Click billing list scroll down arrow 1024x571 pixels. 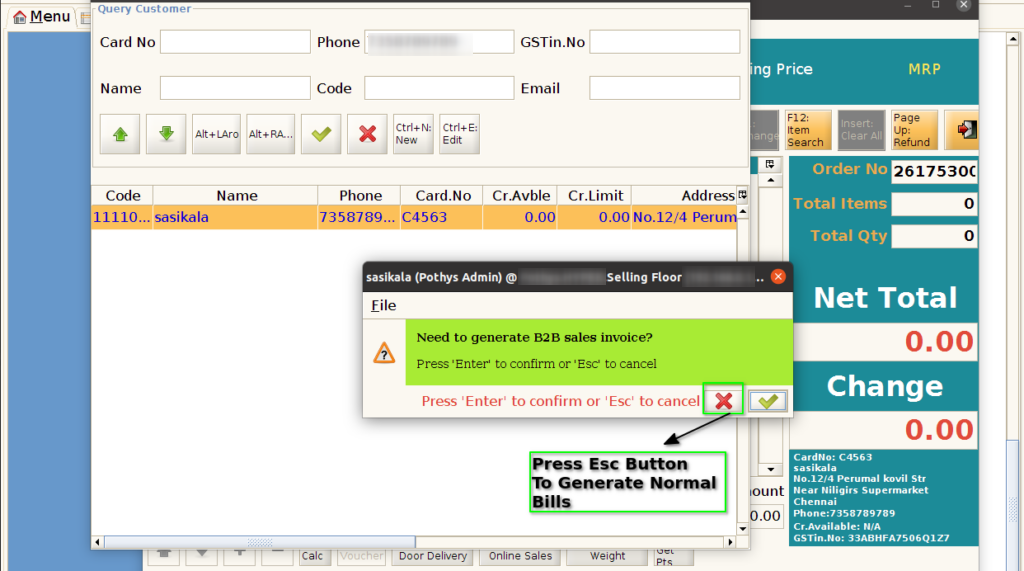click(x=771, y=469)
